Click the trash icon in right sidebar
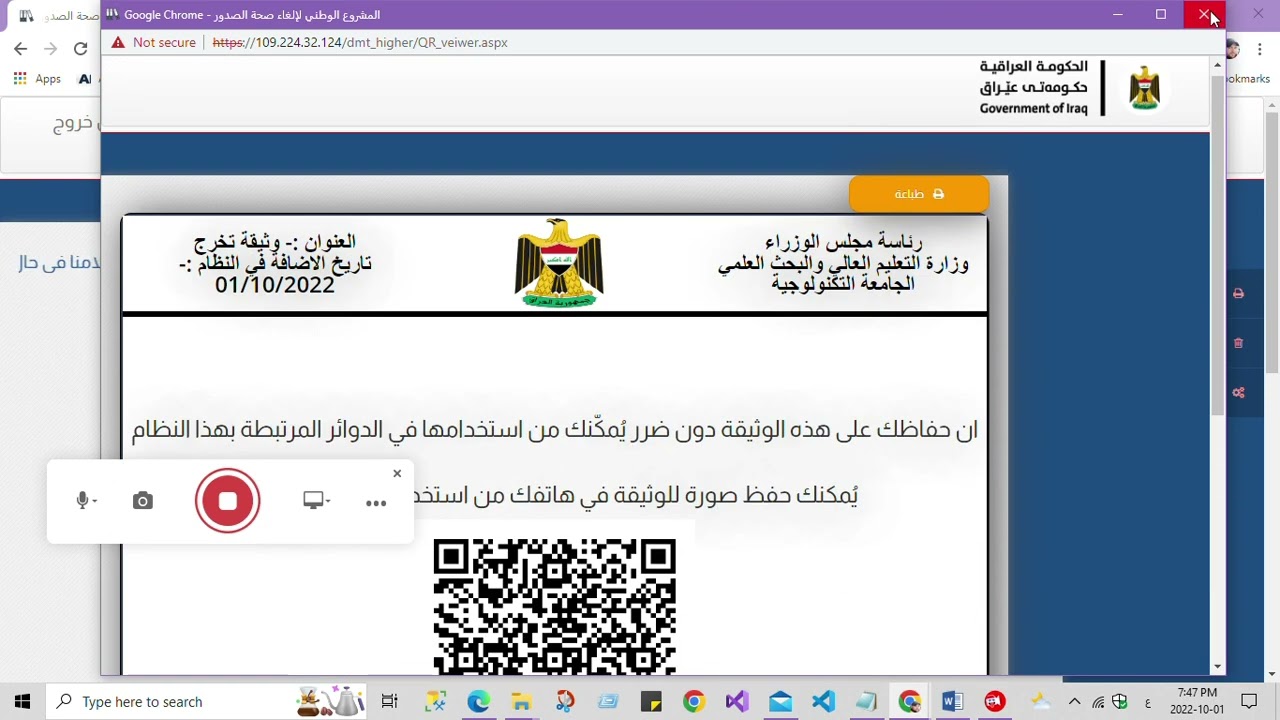The width and height of the screenshot is (1280, 720). pos(1238,343)
